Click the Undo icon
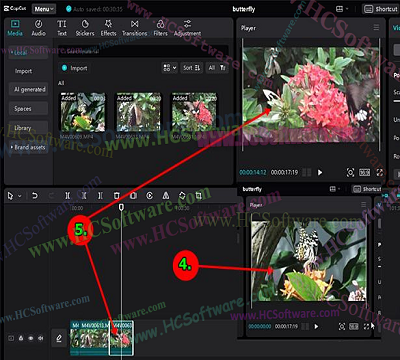Image resolution: width=400 pixels, height=360 pixels. 34,196
